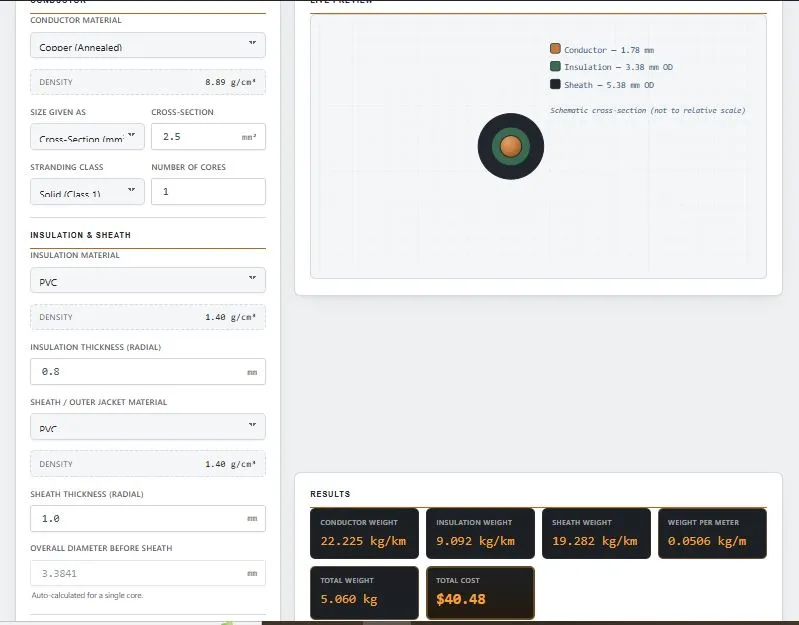Click 'Conductor – 1.78 mm' legend text
Screen dimensions: 799x625
[x=609, y=50]
